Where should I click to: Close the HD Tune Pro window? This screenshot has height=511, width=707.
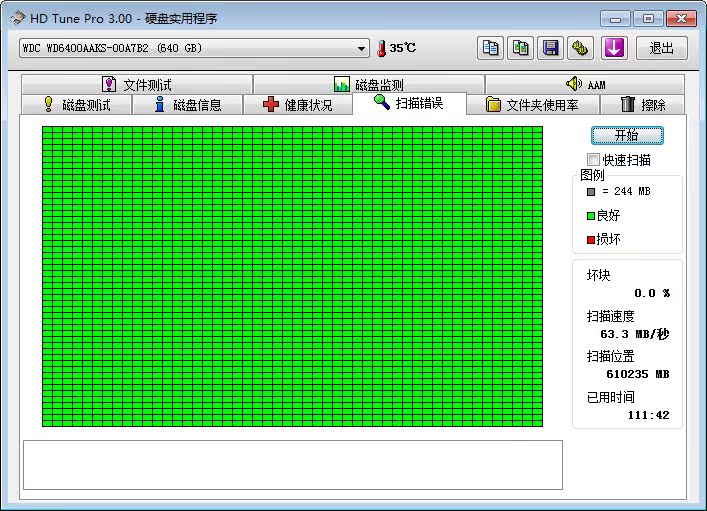(681, 19)
